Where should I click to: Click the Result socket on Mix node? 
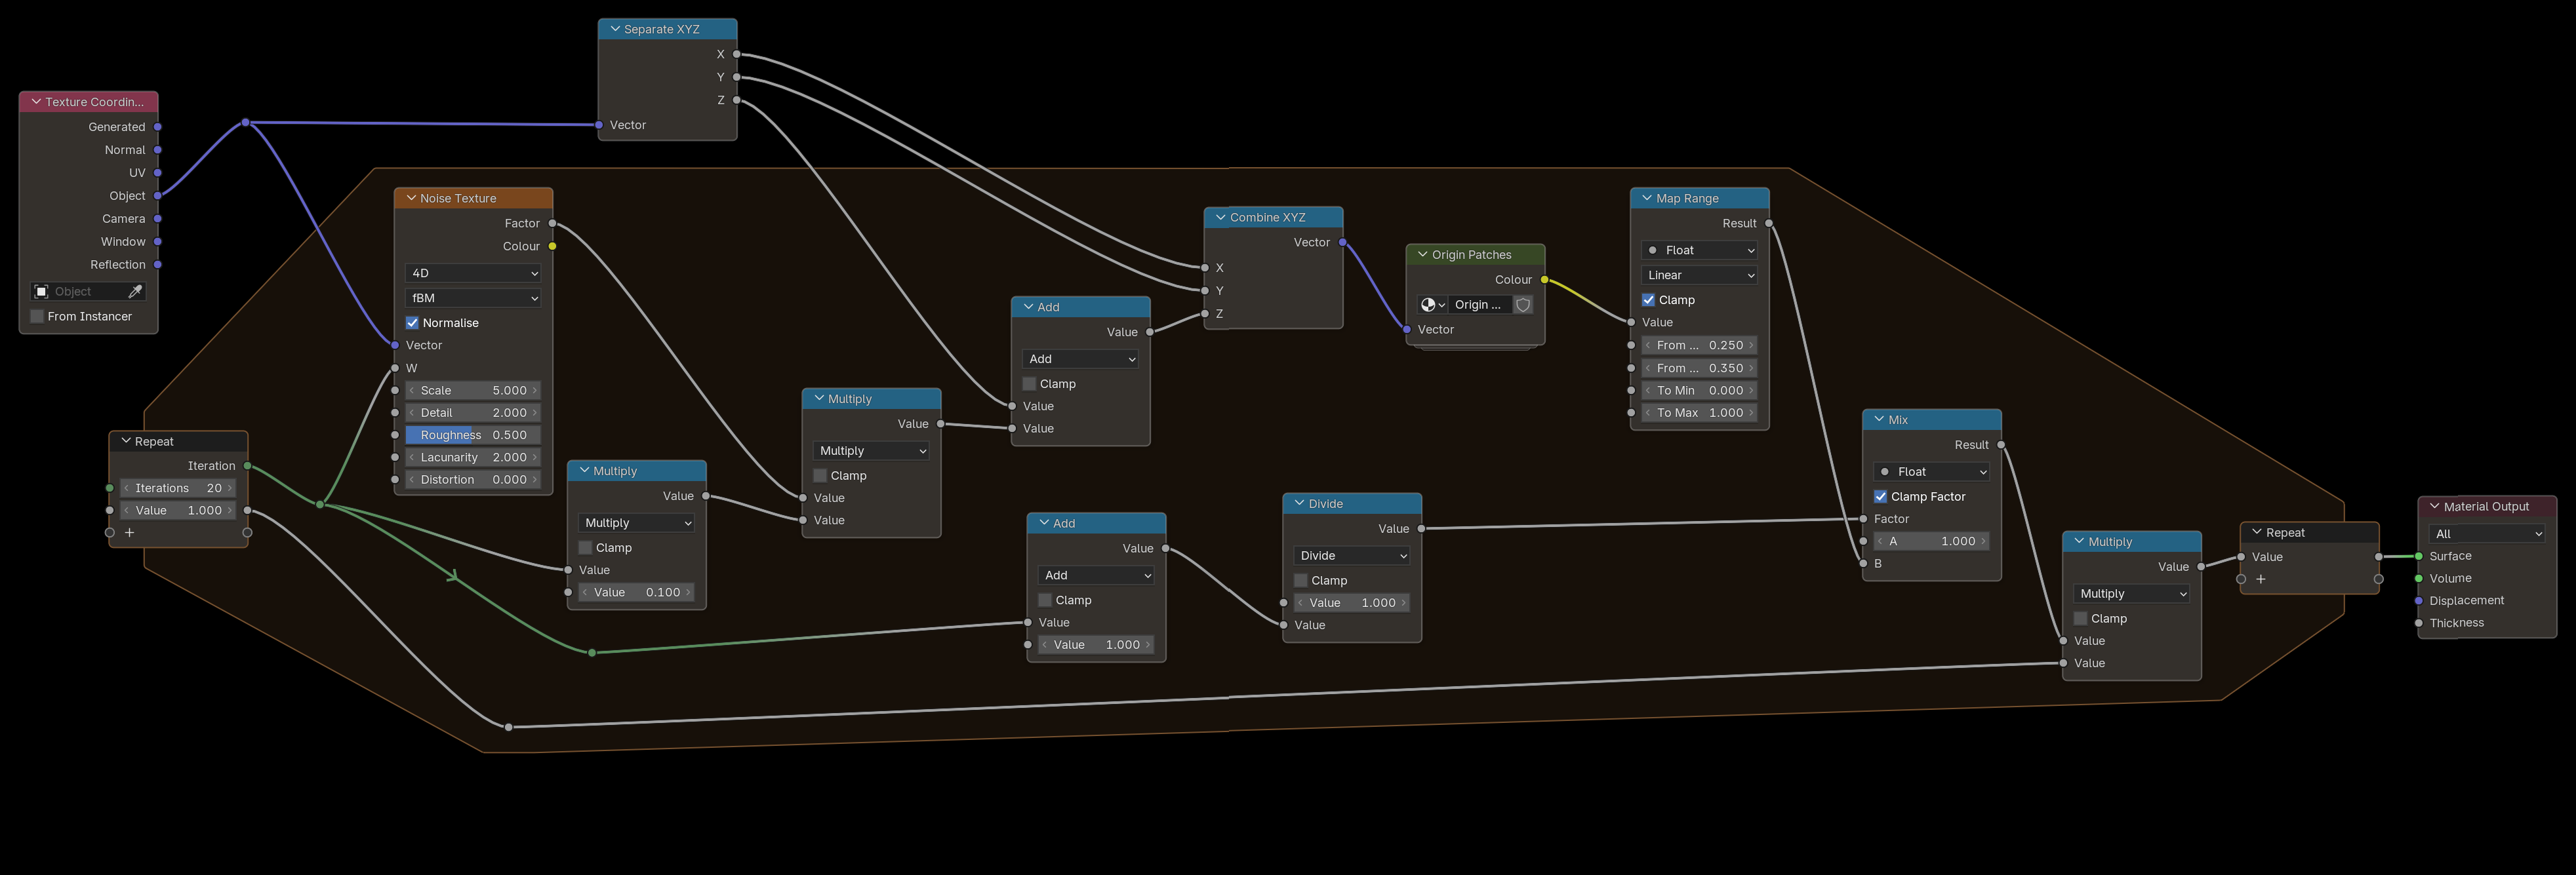[x=2001, y=445]
